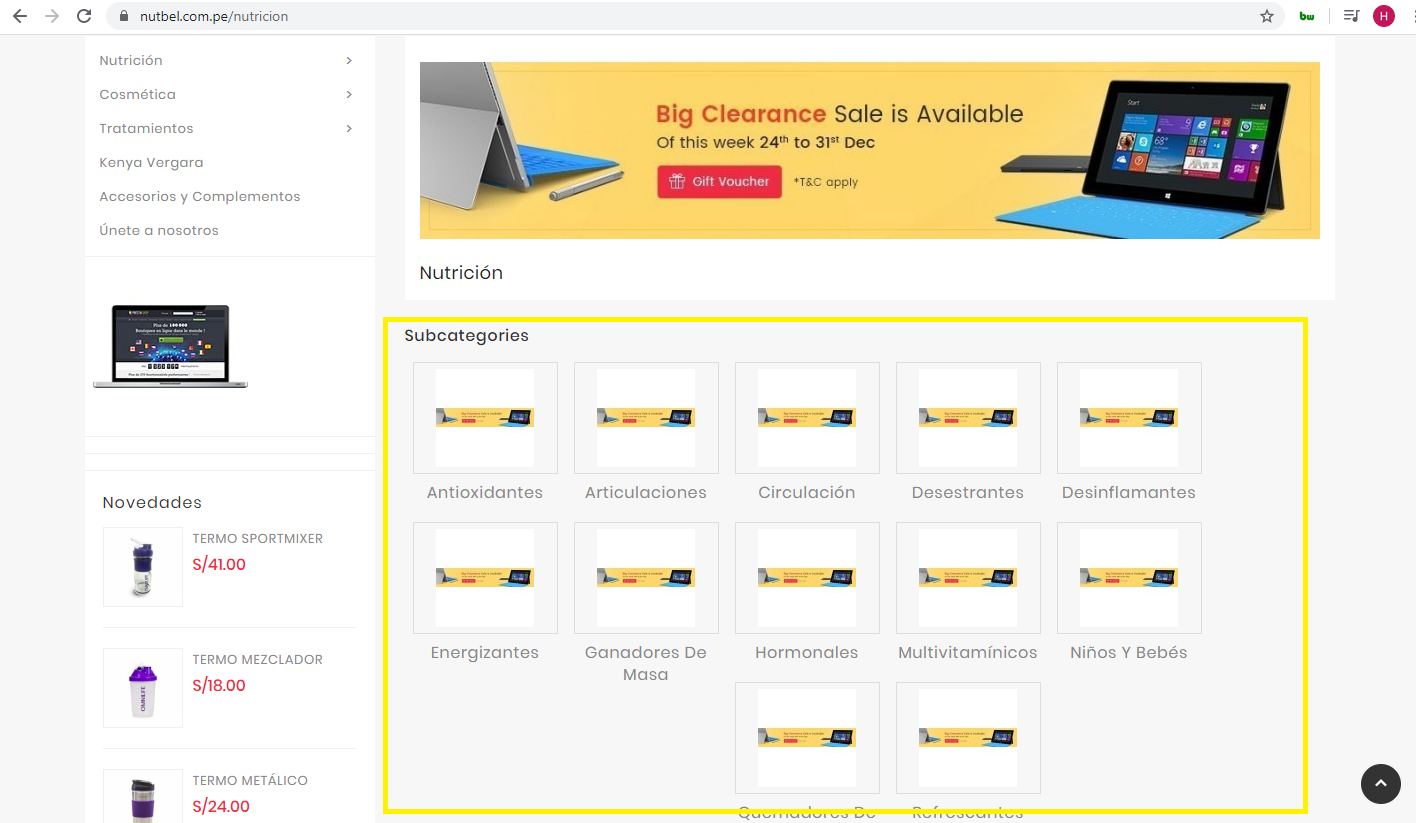Open the media control playlist icon
Image resolution: width=1416 pixels, height=823 pixels.
tap(1352, 16)
